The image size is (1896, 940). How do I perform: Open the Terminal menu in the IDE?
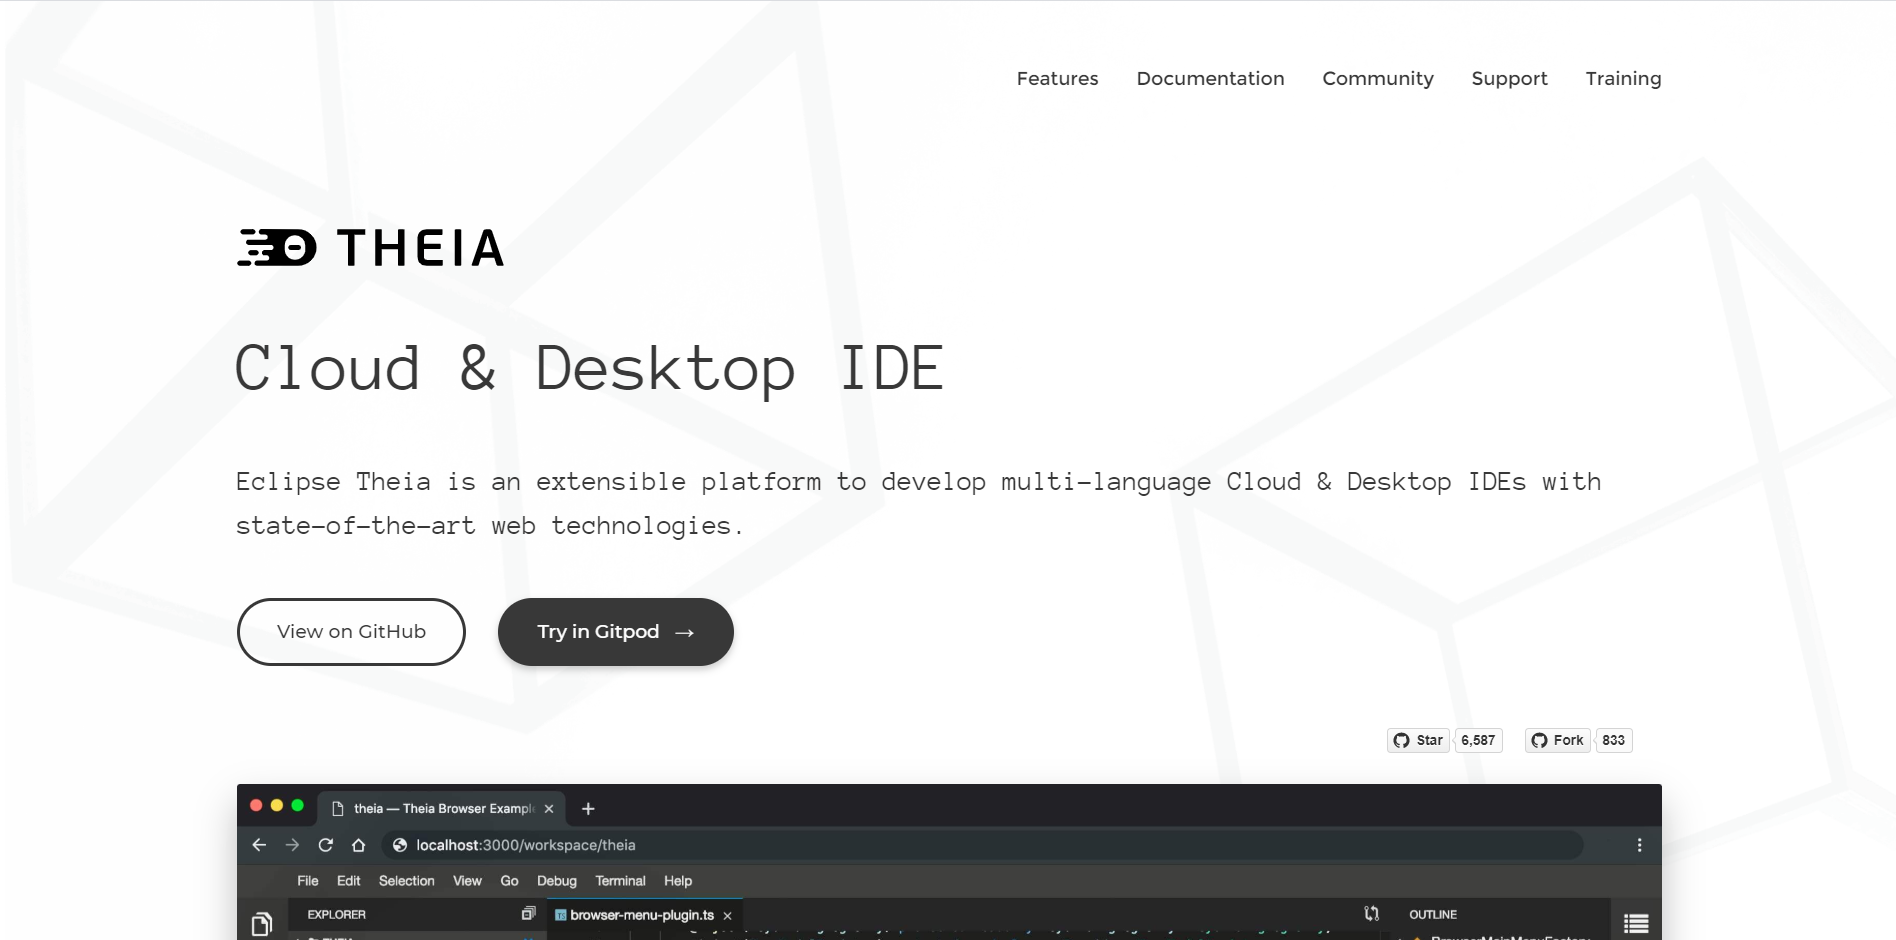click(620, 881)
